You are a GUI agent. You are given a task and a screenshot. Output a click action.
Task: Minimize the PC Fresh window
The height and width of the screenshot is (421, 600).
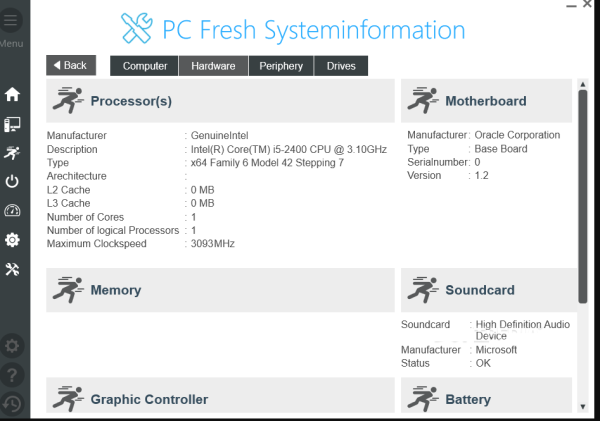[x=571, y=5]
